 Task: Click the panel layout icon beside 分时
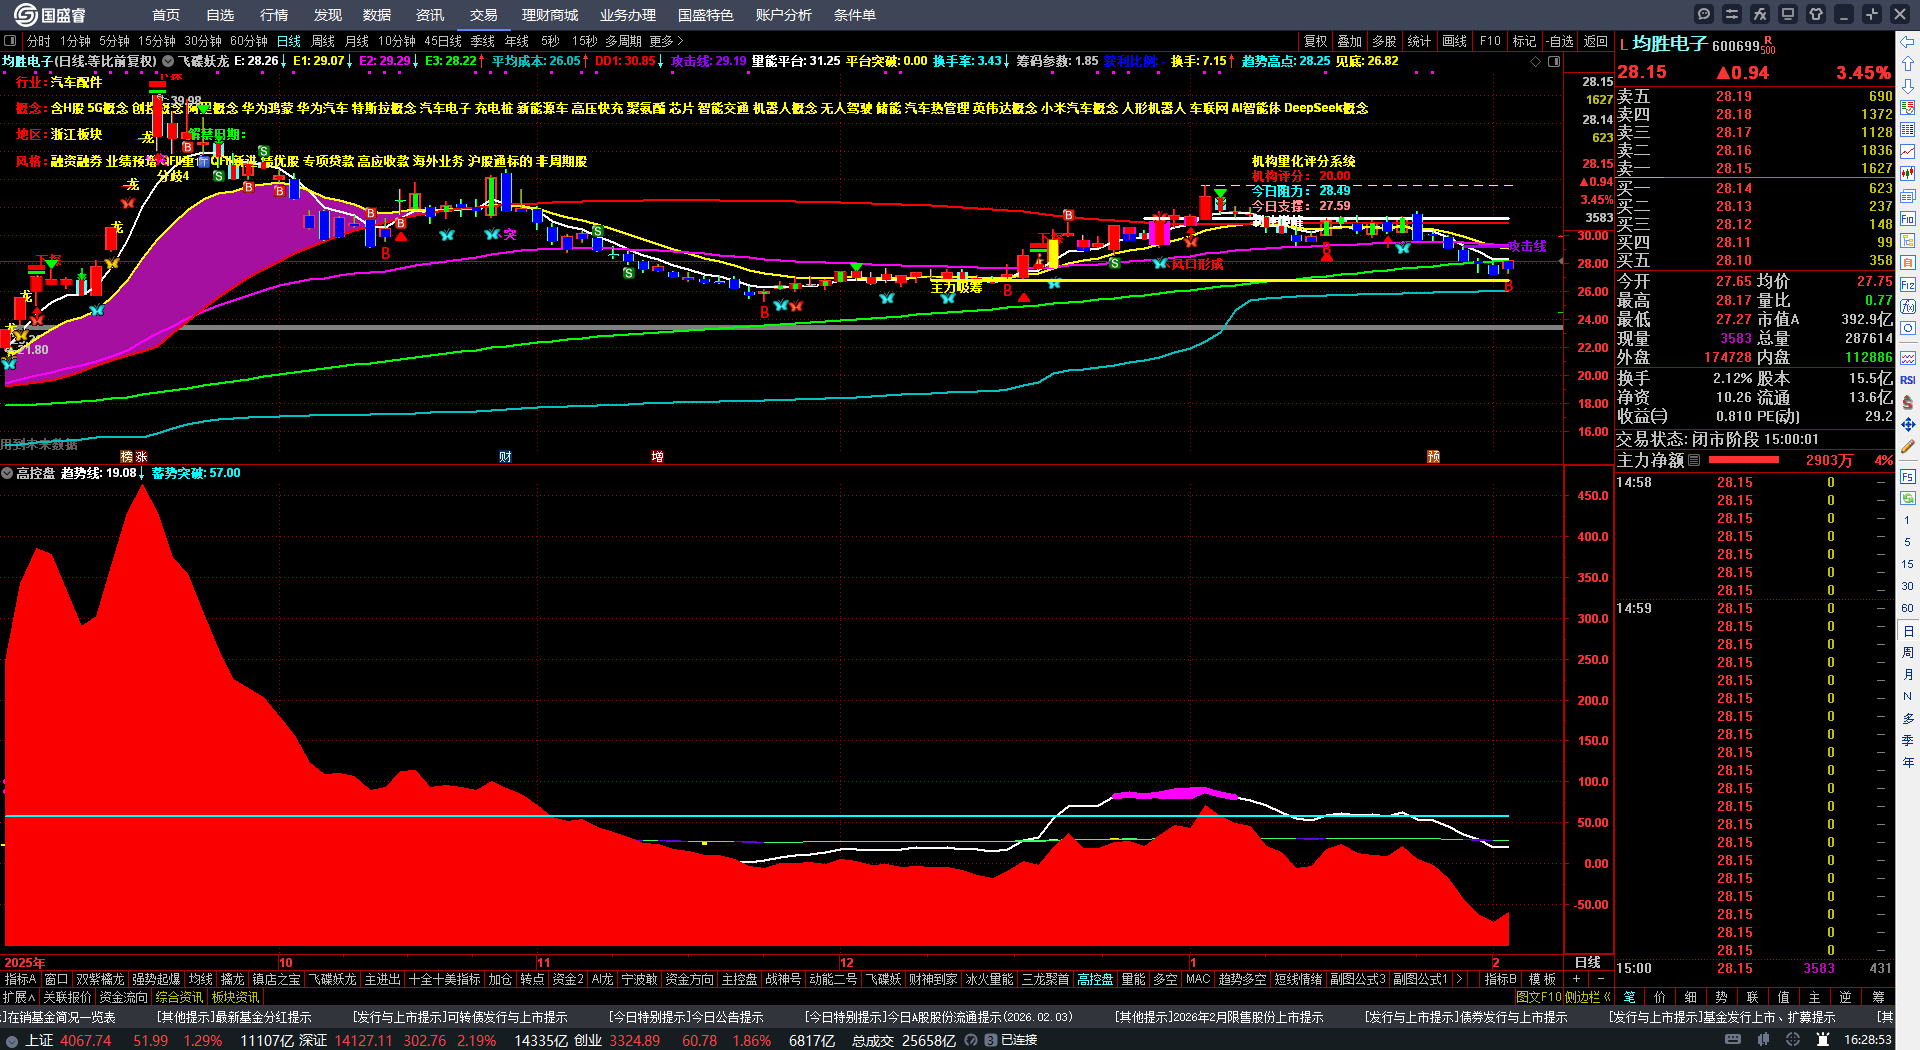tap(10, 41)
